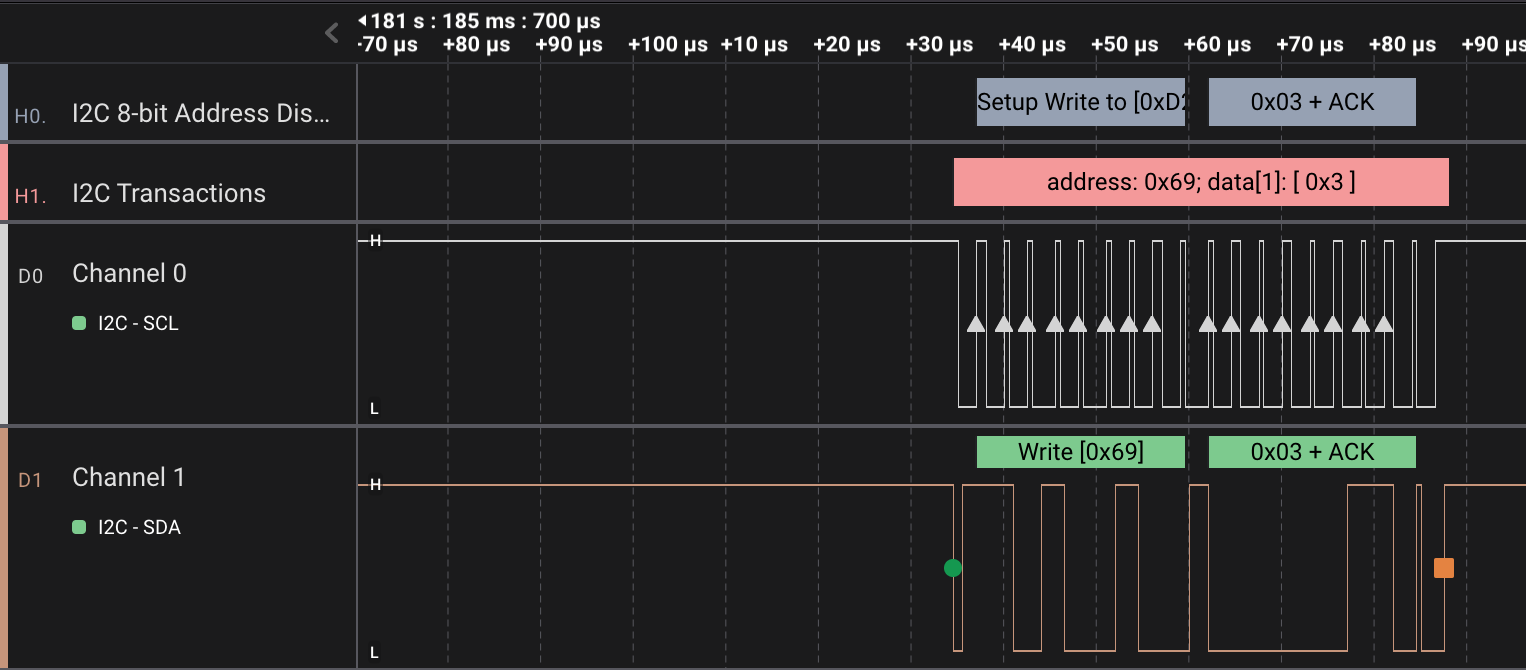Image resolution: width=1526 pixels, height=670 pixels.
Task: Click the pink address 0x69 transaction bubble
Action: 1201,181
